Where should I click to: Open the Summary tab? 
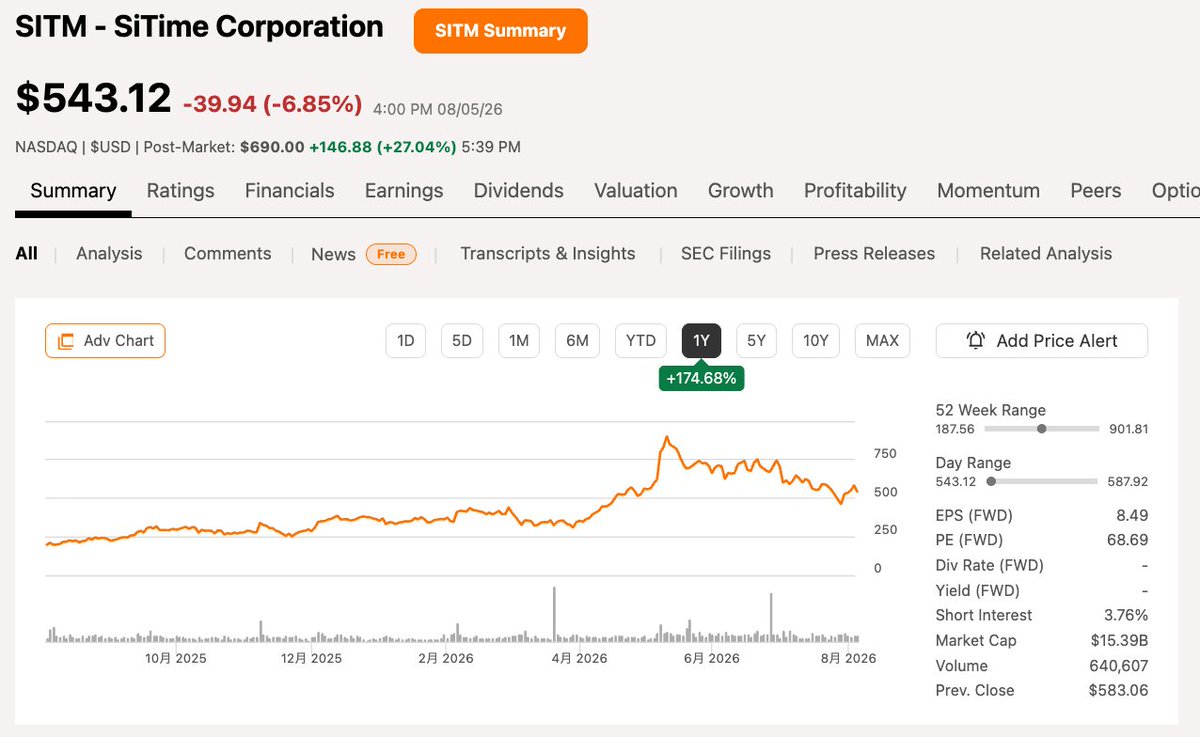point(73,191)
